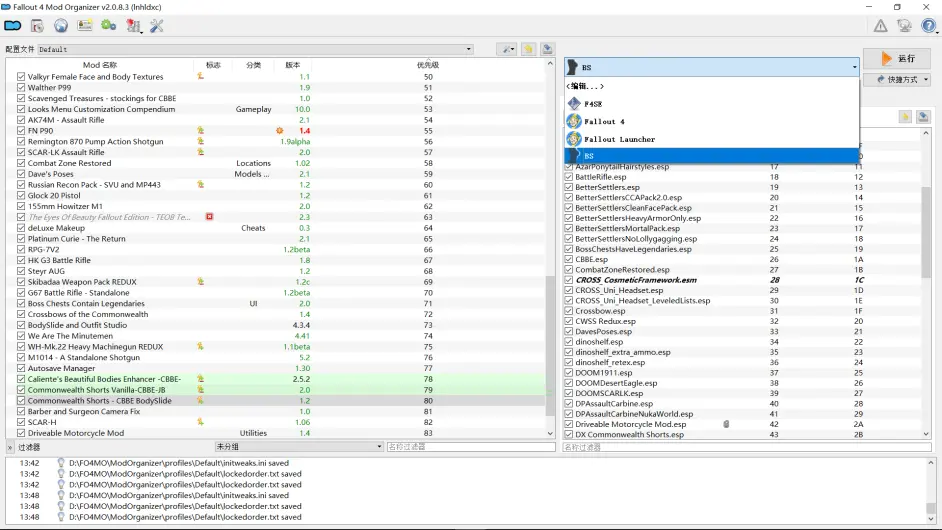
Task: Click the flag icon on Caliente's Beautiful Bodies row
Action: point(201,379)
